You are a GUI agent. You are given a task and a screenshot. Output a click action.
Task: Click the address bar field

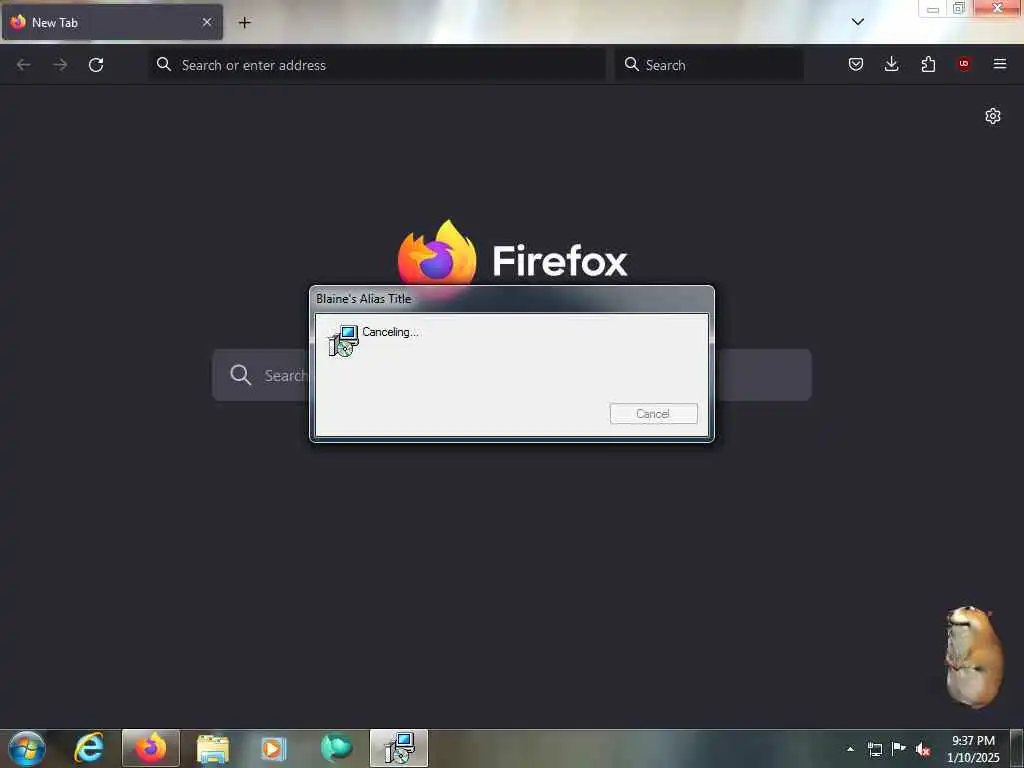point(377,65)
